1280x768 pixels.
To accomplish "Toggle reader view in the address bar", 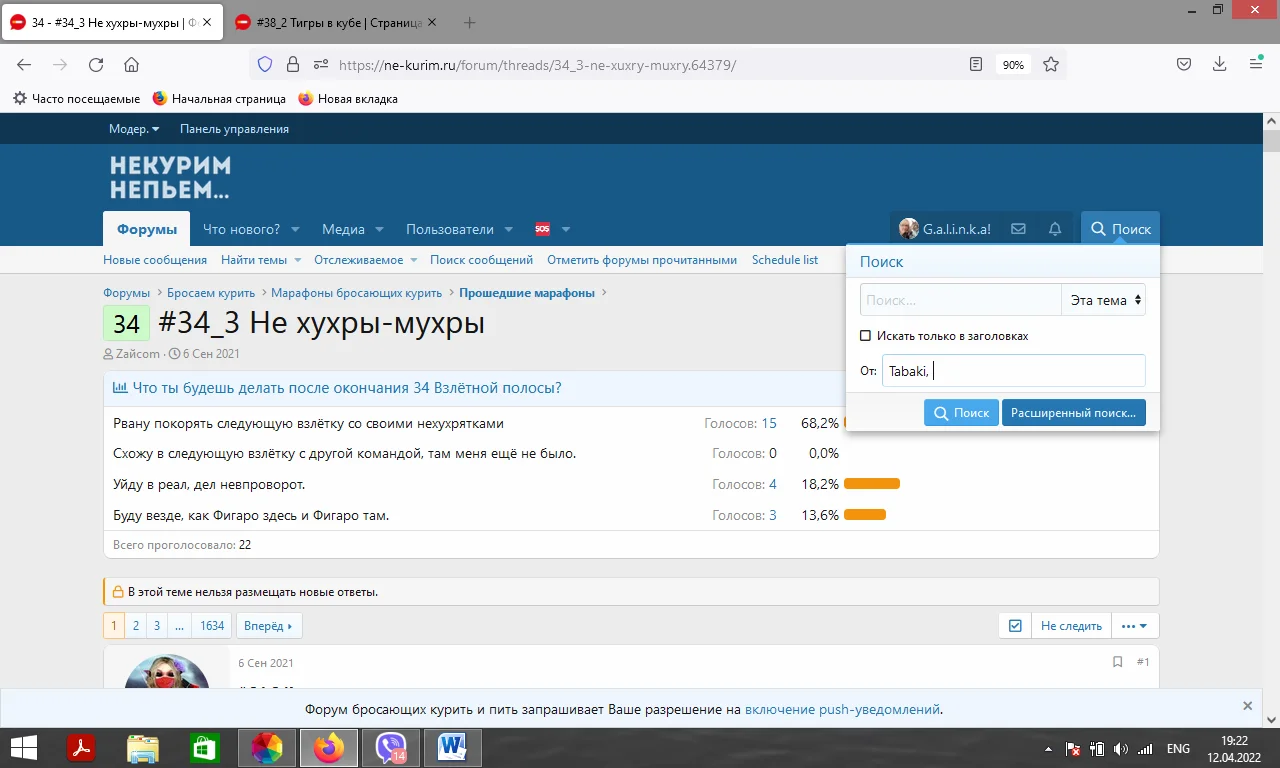I will pyautogui.click(x=976, y=64).
